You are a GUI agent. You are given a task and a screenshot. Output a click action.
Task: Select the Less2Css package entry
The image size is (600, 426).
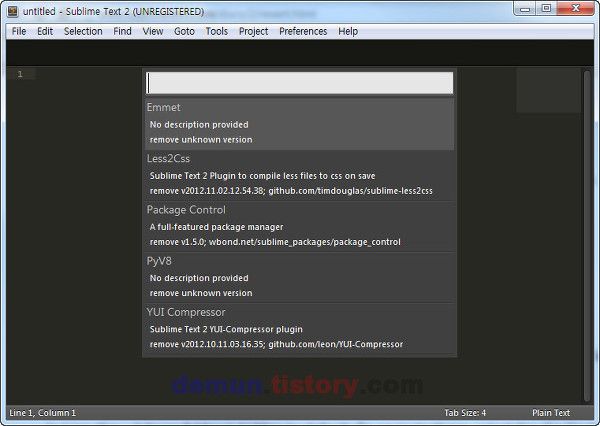(x=299, y=176)
